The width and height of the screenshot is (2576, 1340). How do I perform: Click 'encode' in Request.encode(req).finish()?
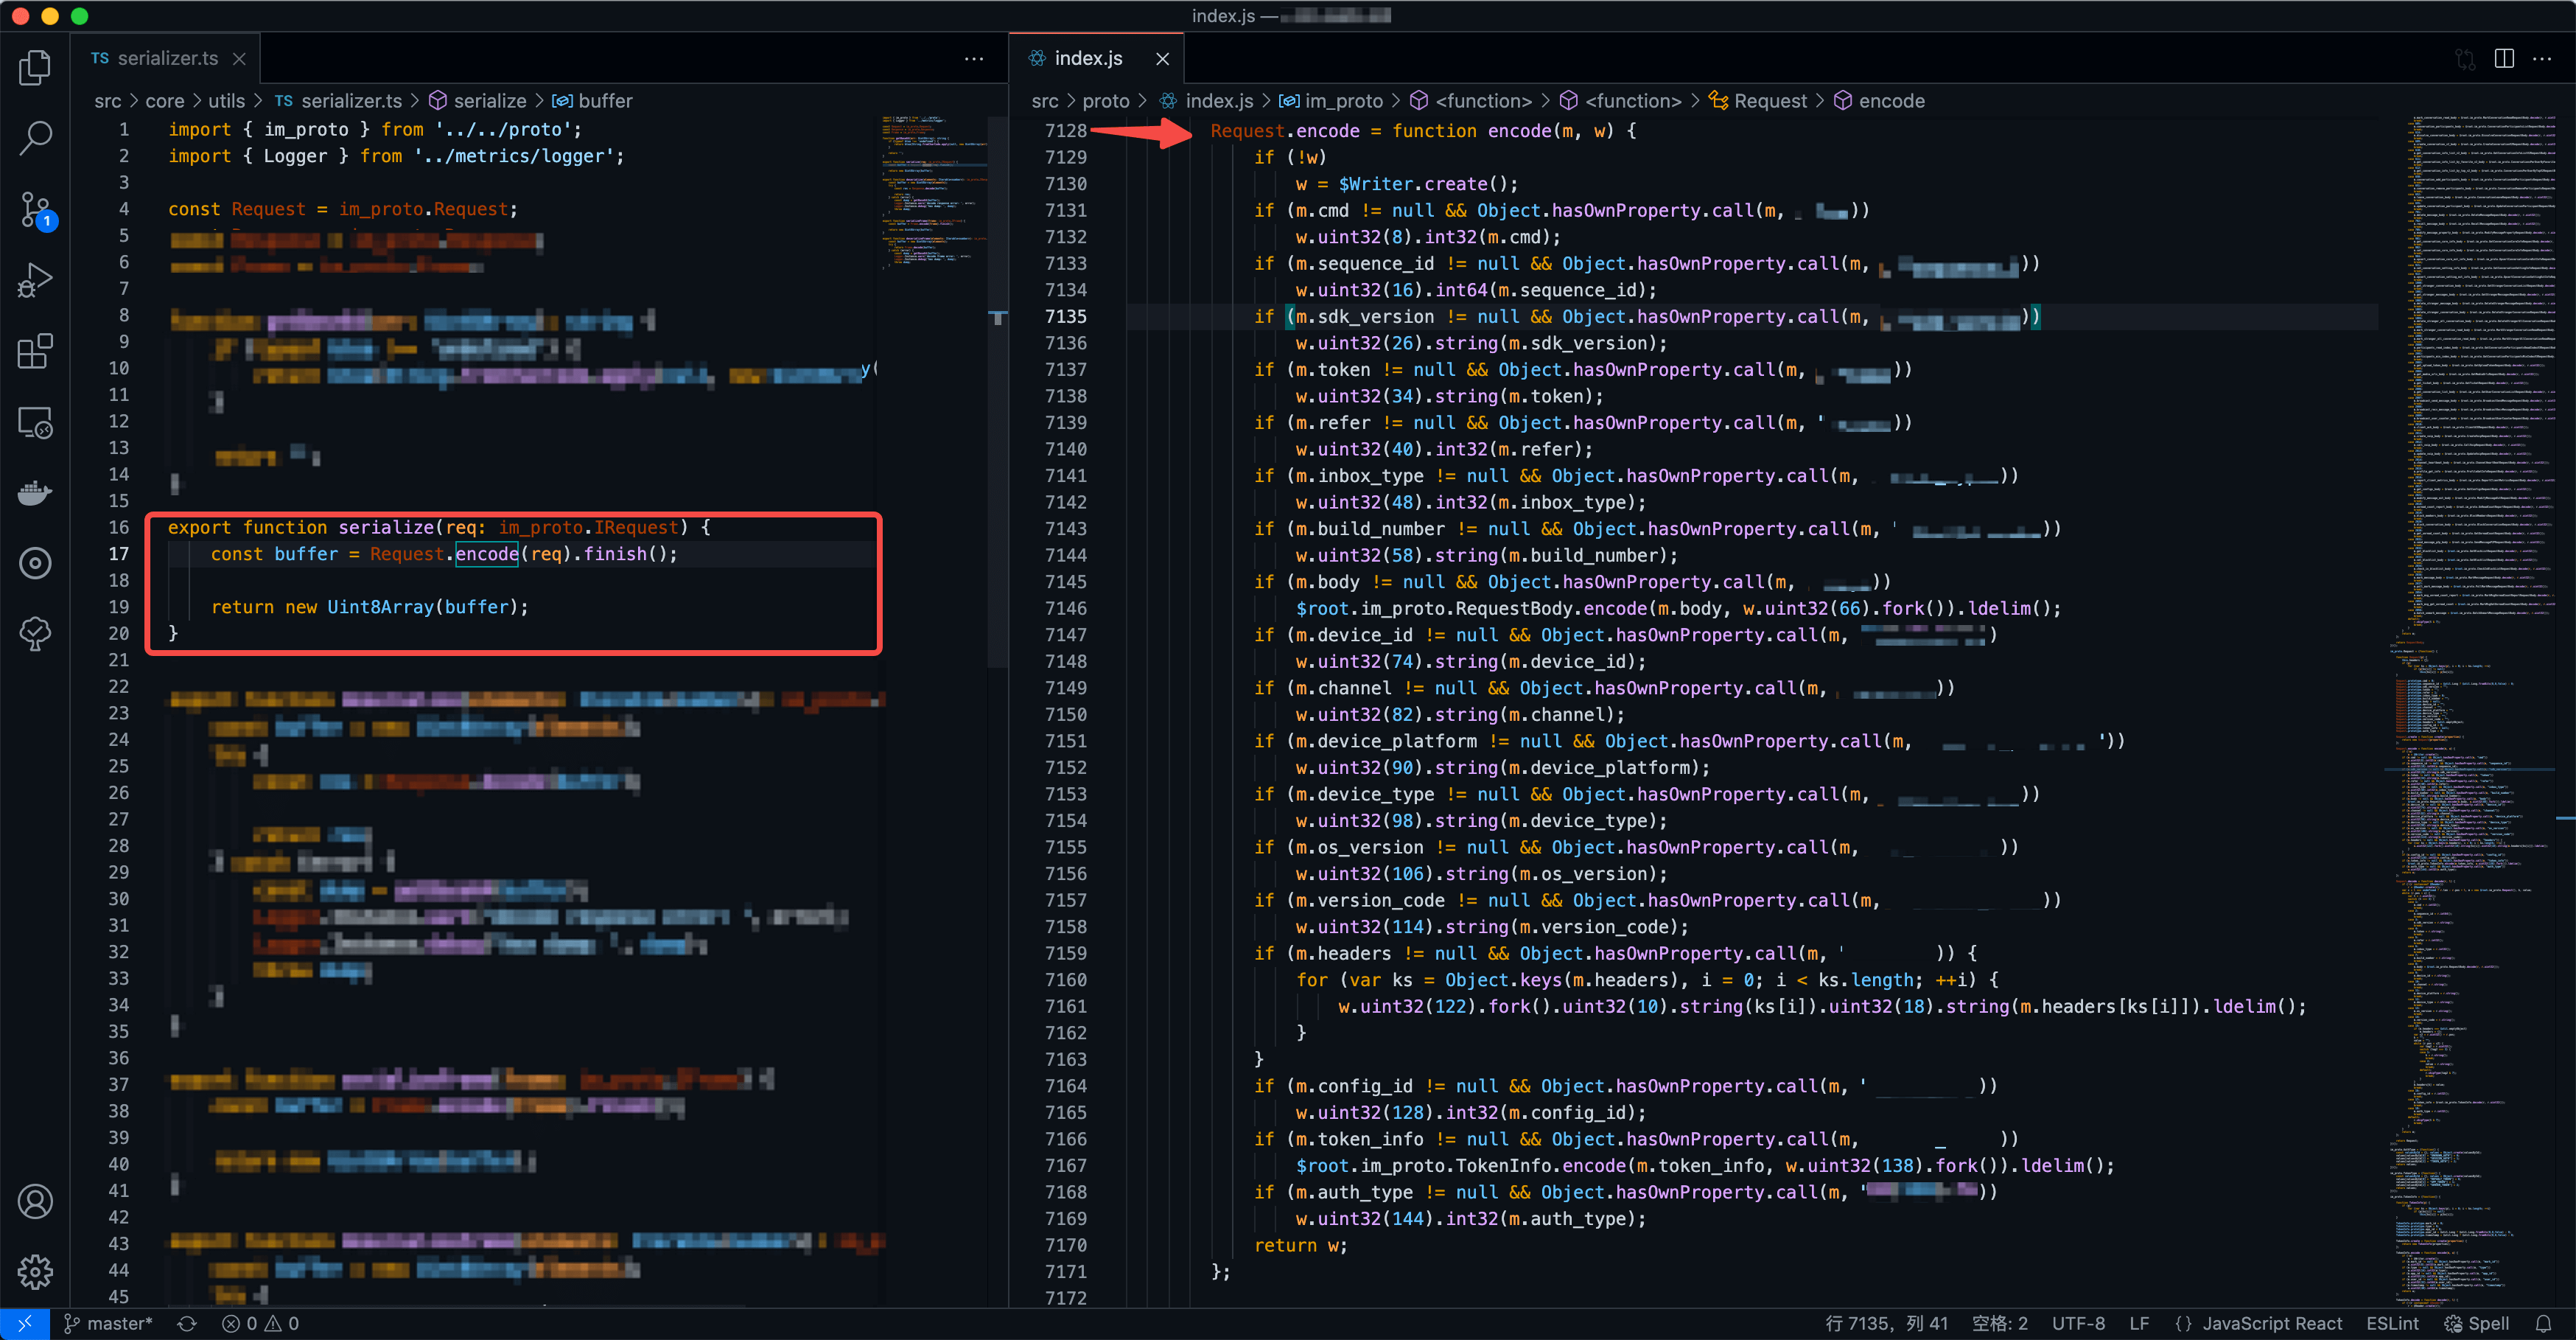pyautogui.click(x=487, y=554)
